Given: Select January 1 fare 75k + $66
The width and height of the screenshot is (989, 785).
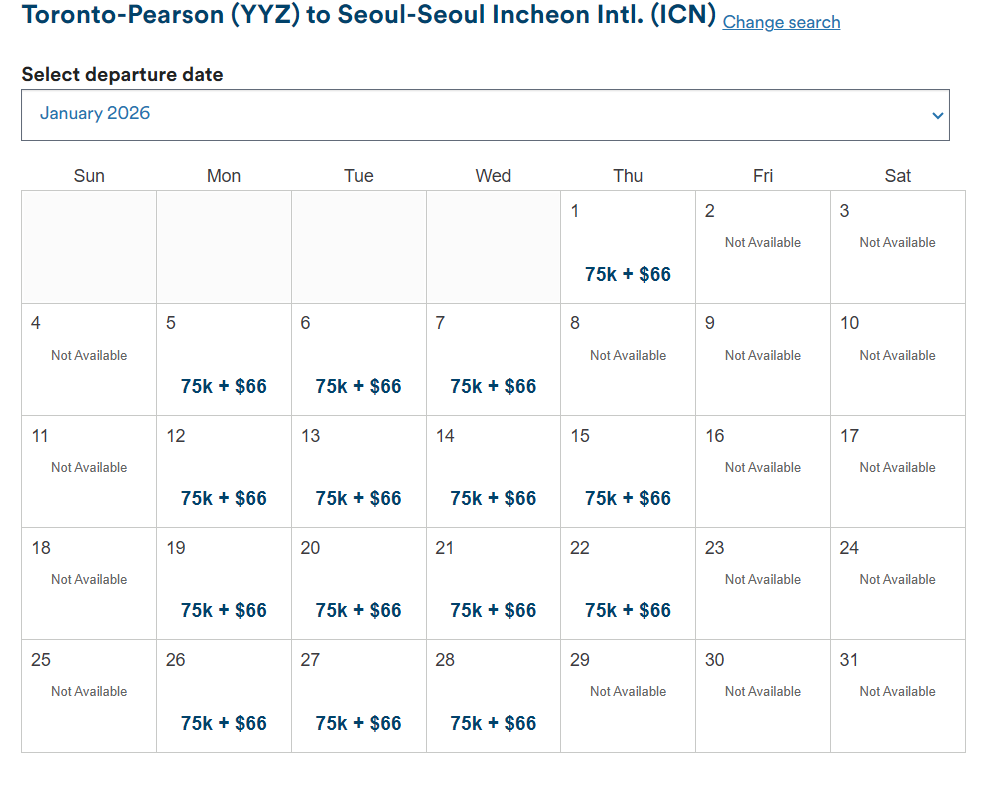Looking at the screenshot, I should [x=628, y=274].
